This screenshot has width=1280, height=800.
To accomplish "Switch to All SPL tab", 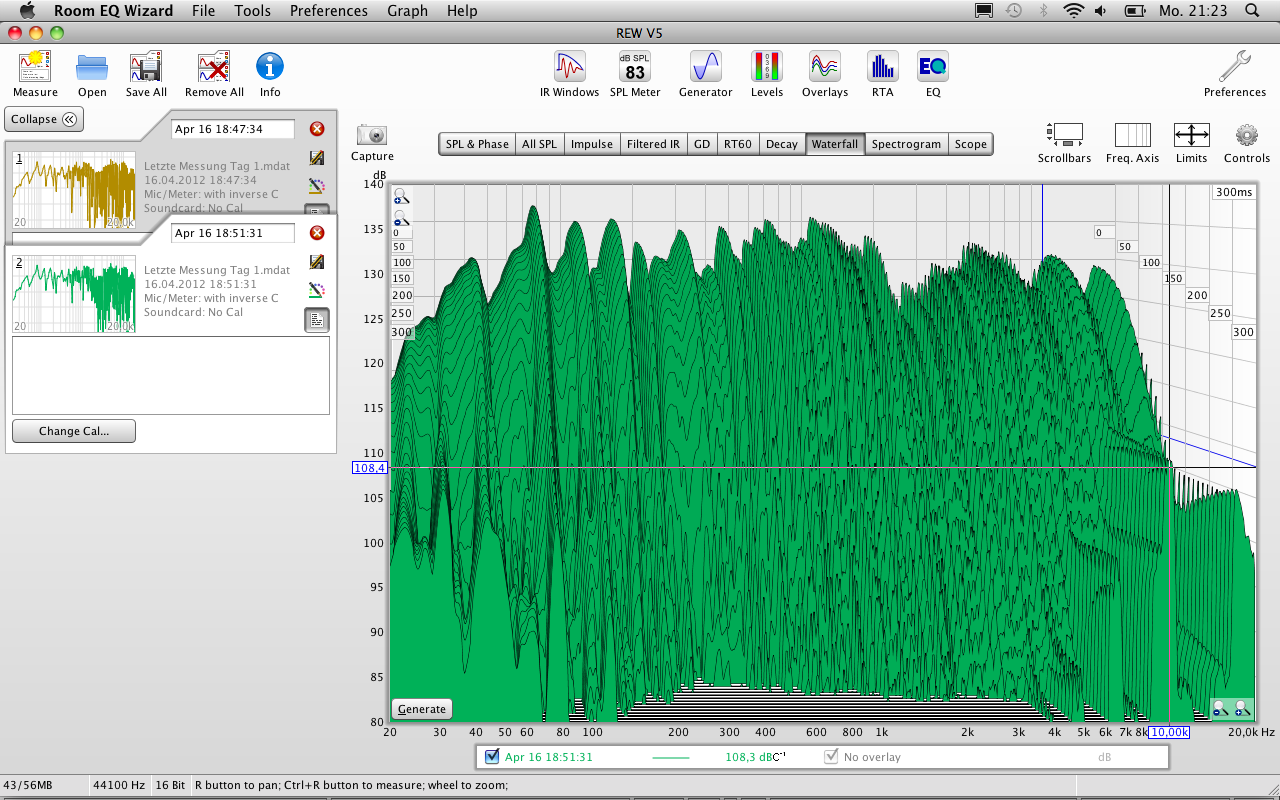I will click(539, 144).
